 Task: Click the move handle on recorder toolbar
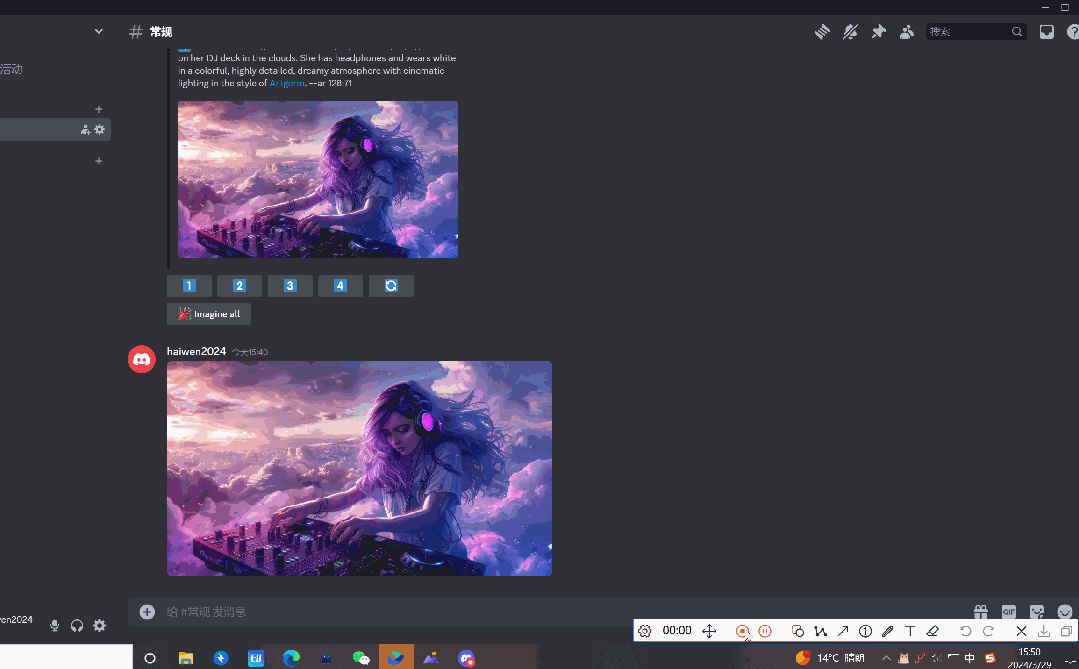coord(709,631)
